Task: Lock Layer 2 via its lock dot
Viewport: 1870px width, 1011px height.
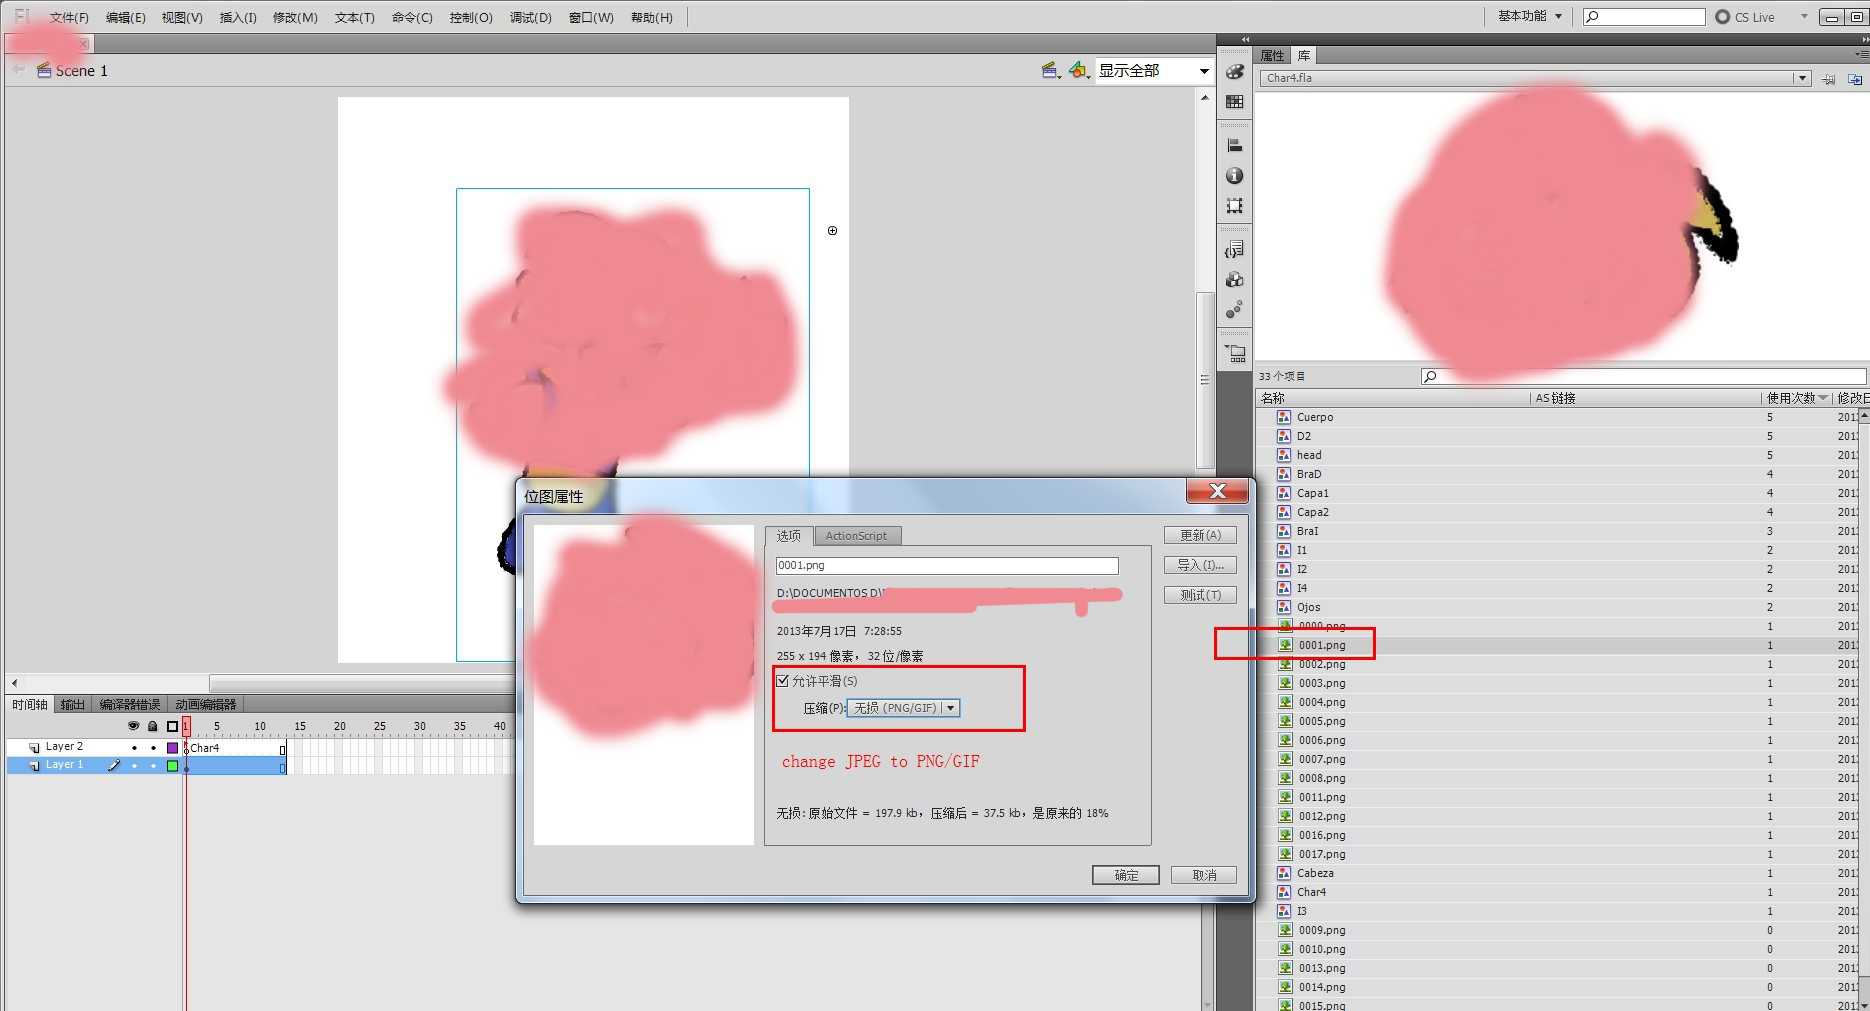Action: pyautogui.click(x=153, y=748)
